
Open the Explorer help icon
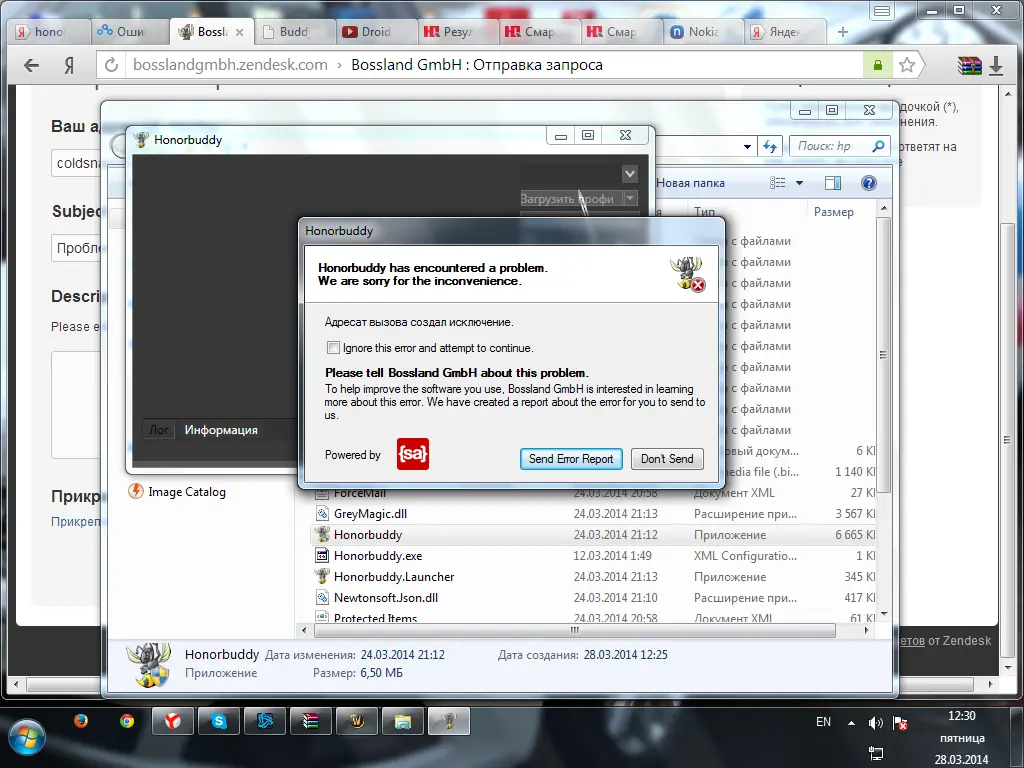868,183
